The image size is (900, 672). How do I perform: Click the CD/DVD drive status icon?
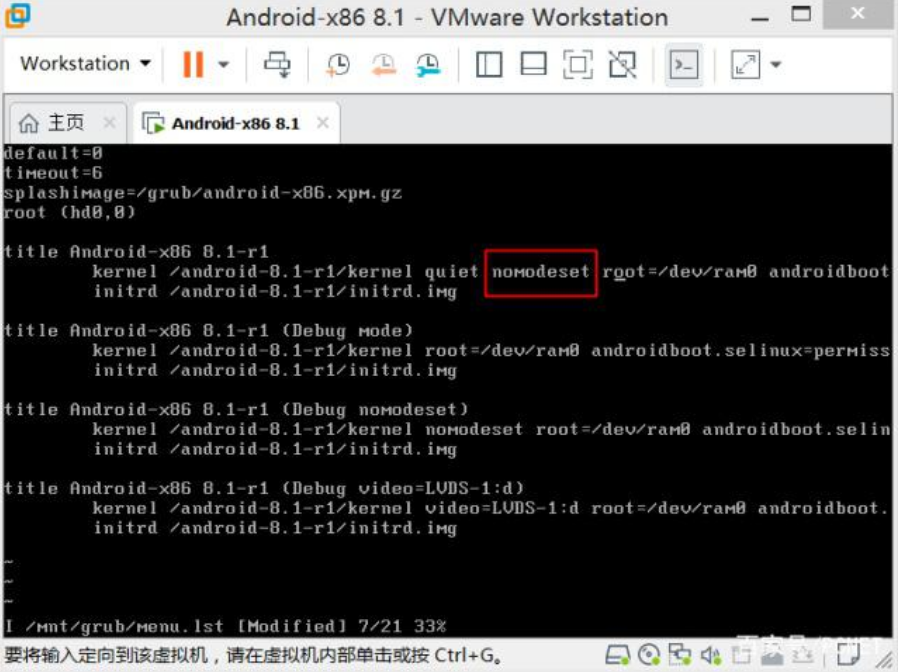click(649, 655)
